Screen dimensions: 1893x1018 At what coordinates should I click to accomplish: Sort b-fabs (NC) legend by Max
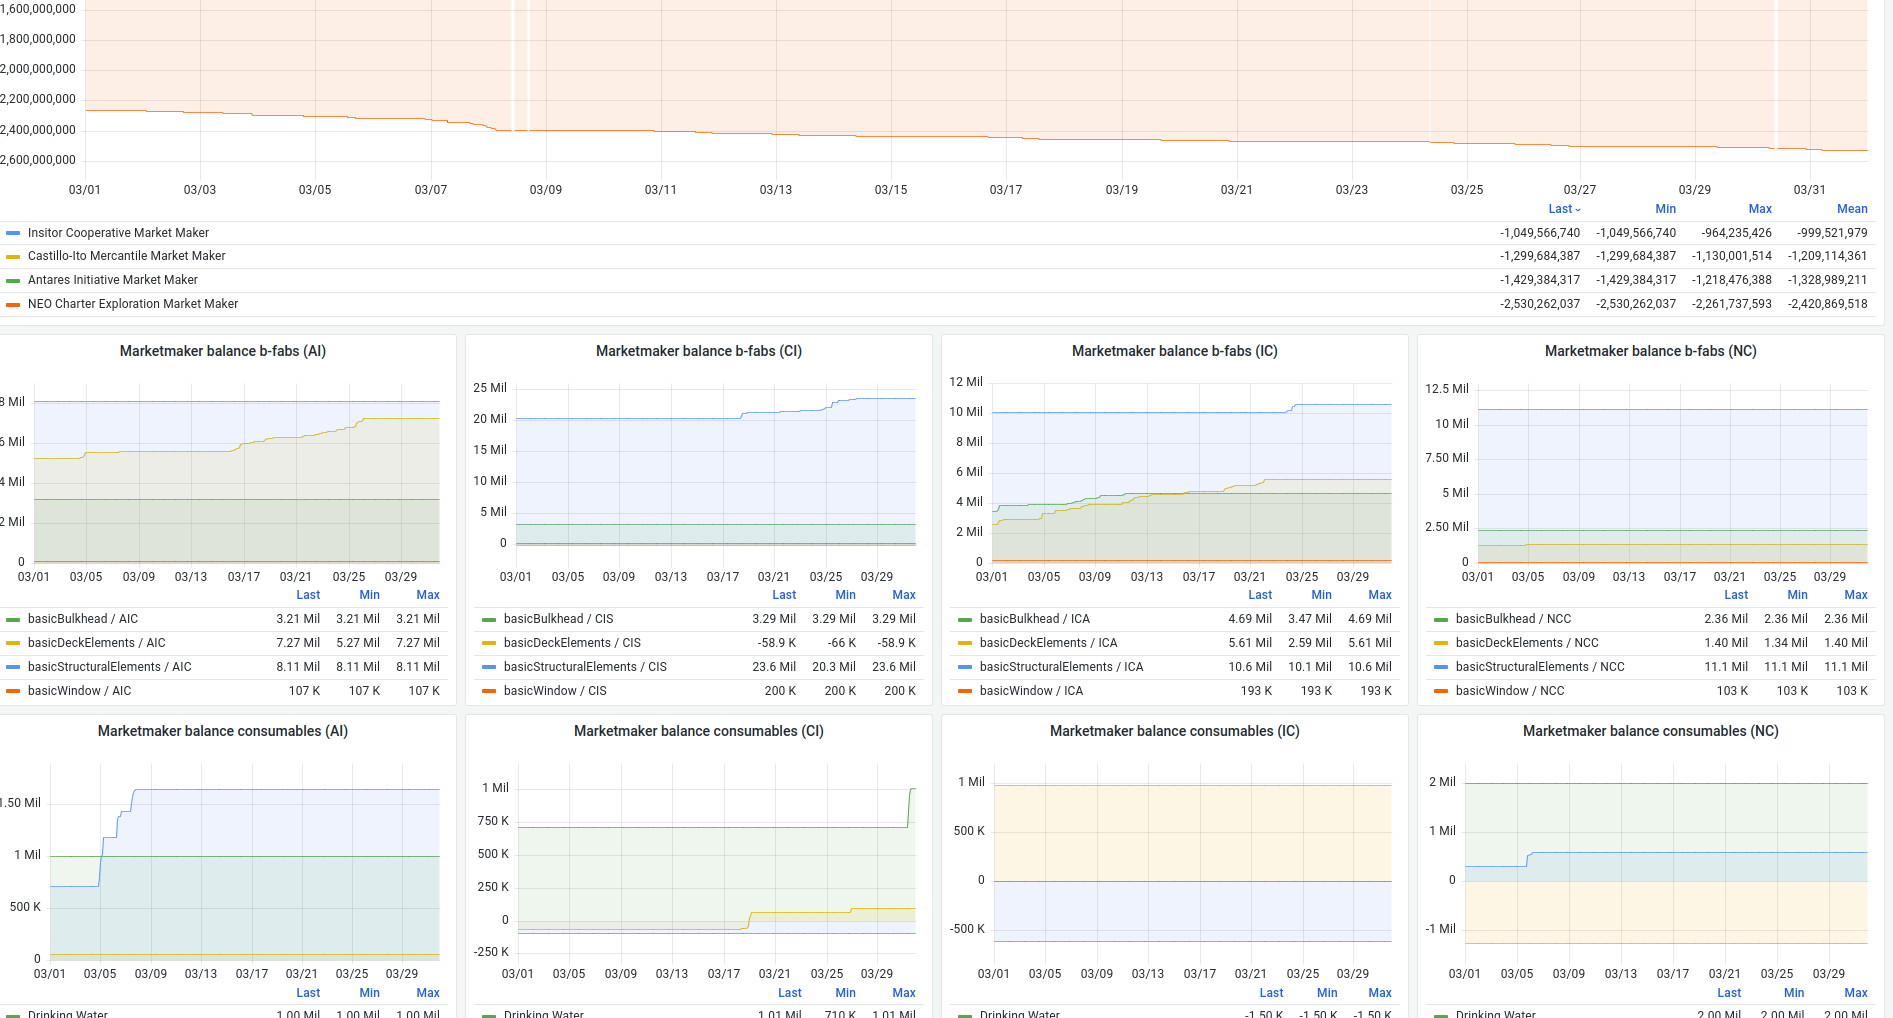pos(1856,595)
